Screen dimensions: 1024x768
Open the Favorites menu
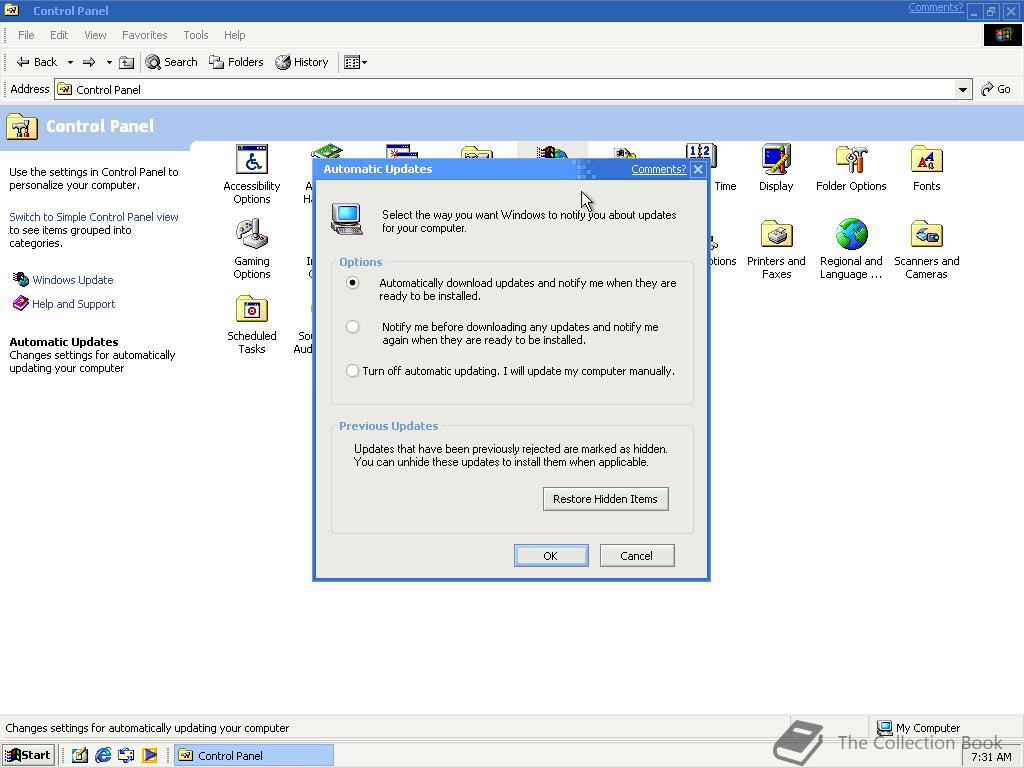(x=144, y=35)
